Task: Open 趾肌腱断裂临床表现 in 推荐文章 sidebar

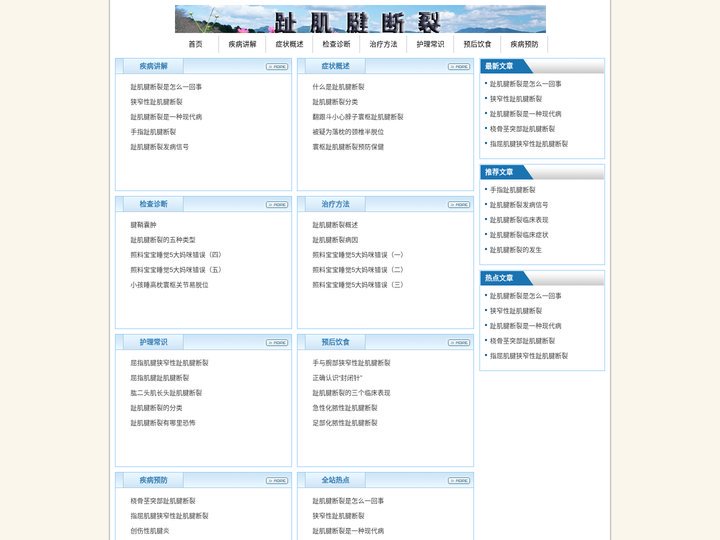Action: pos(519,220)
